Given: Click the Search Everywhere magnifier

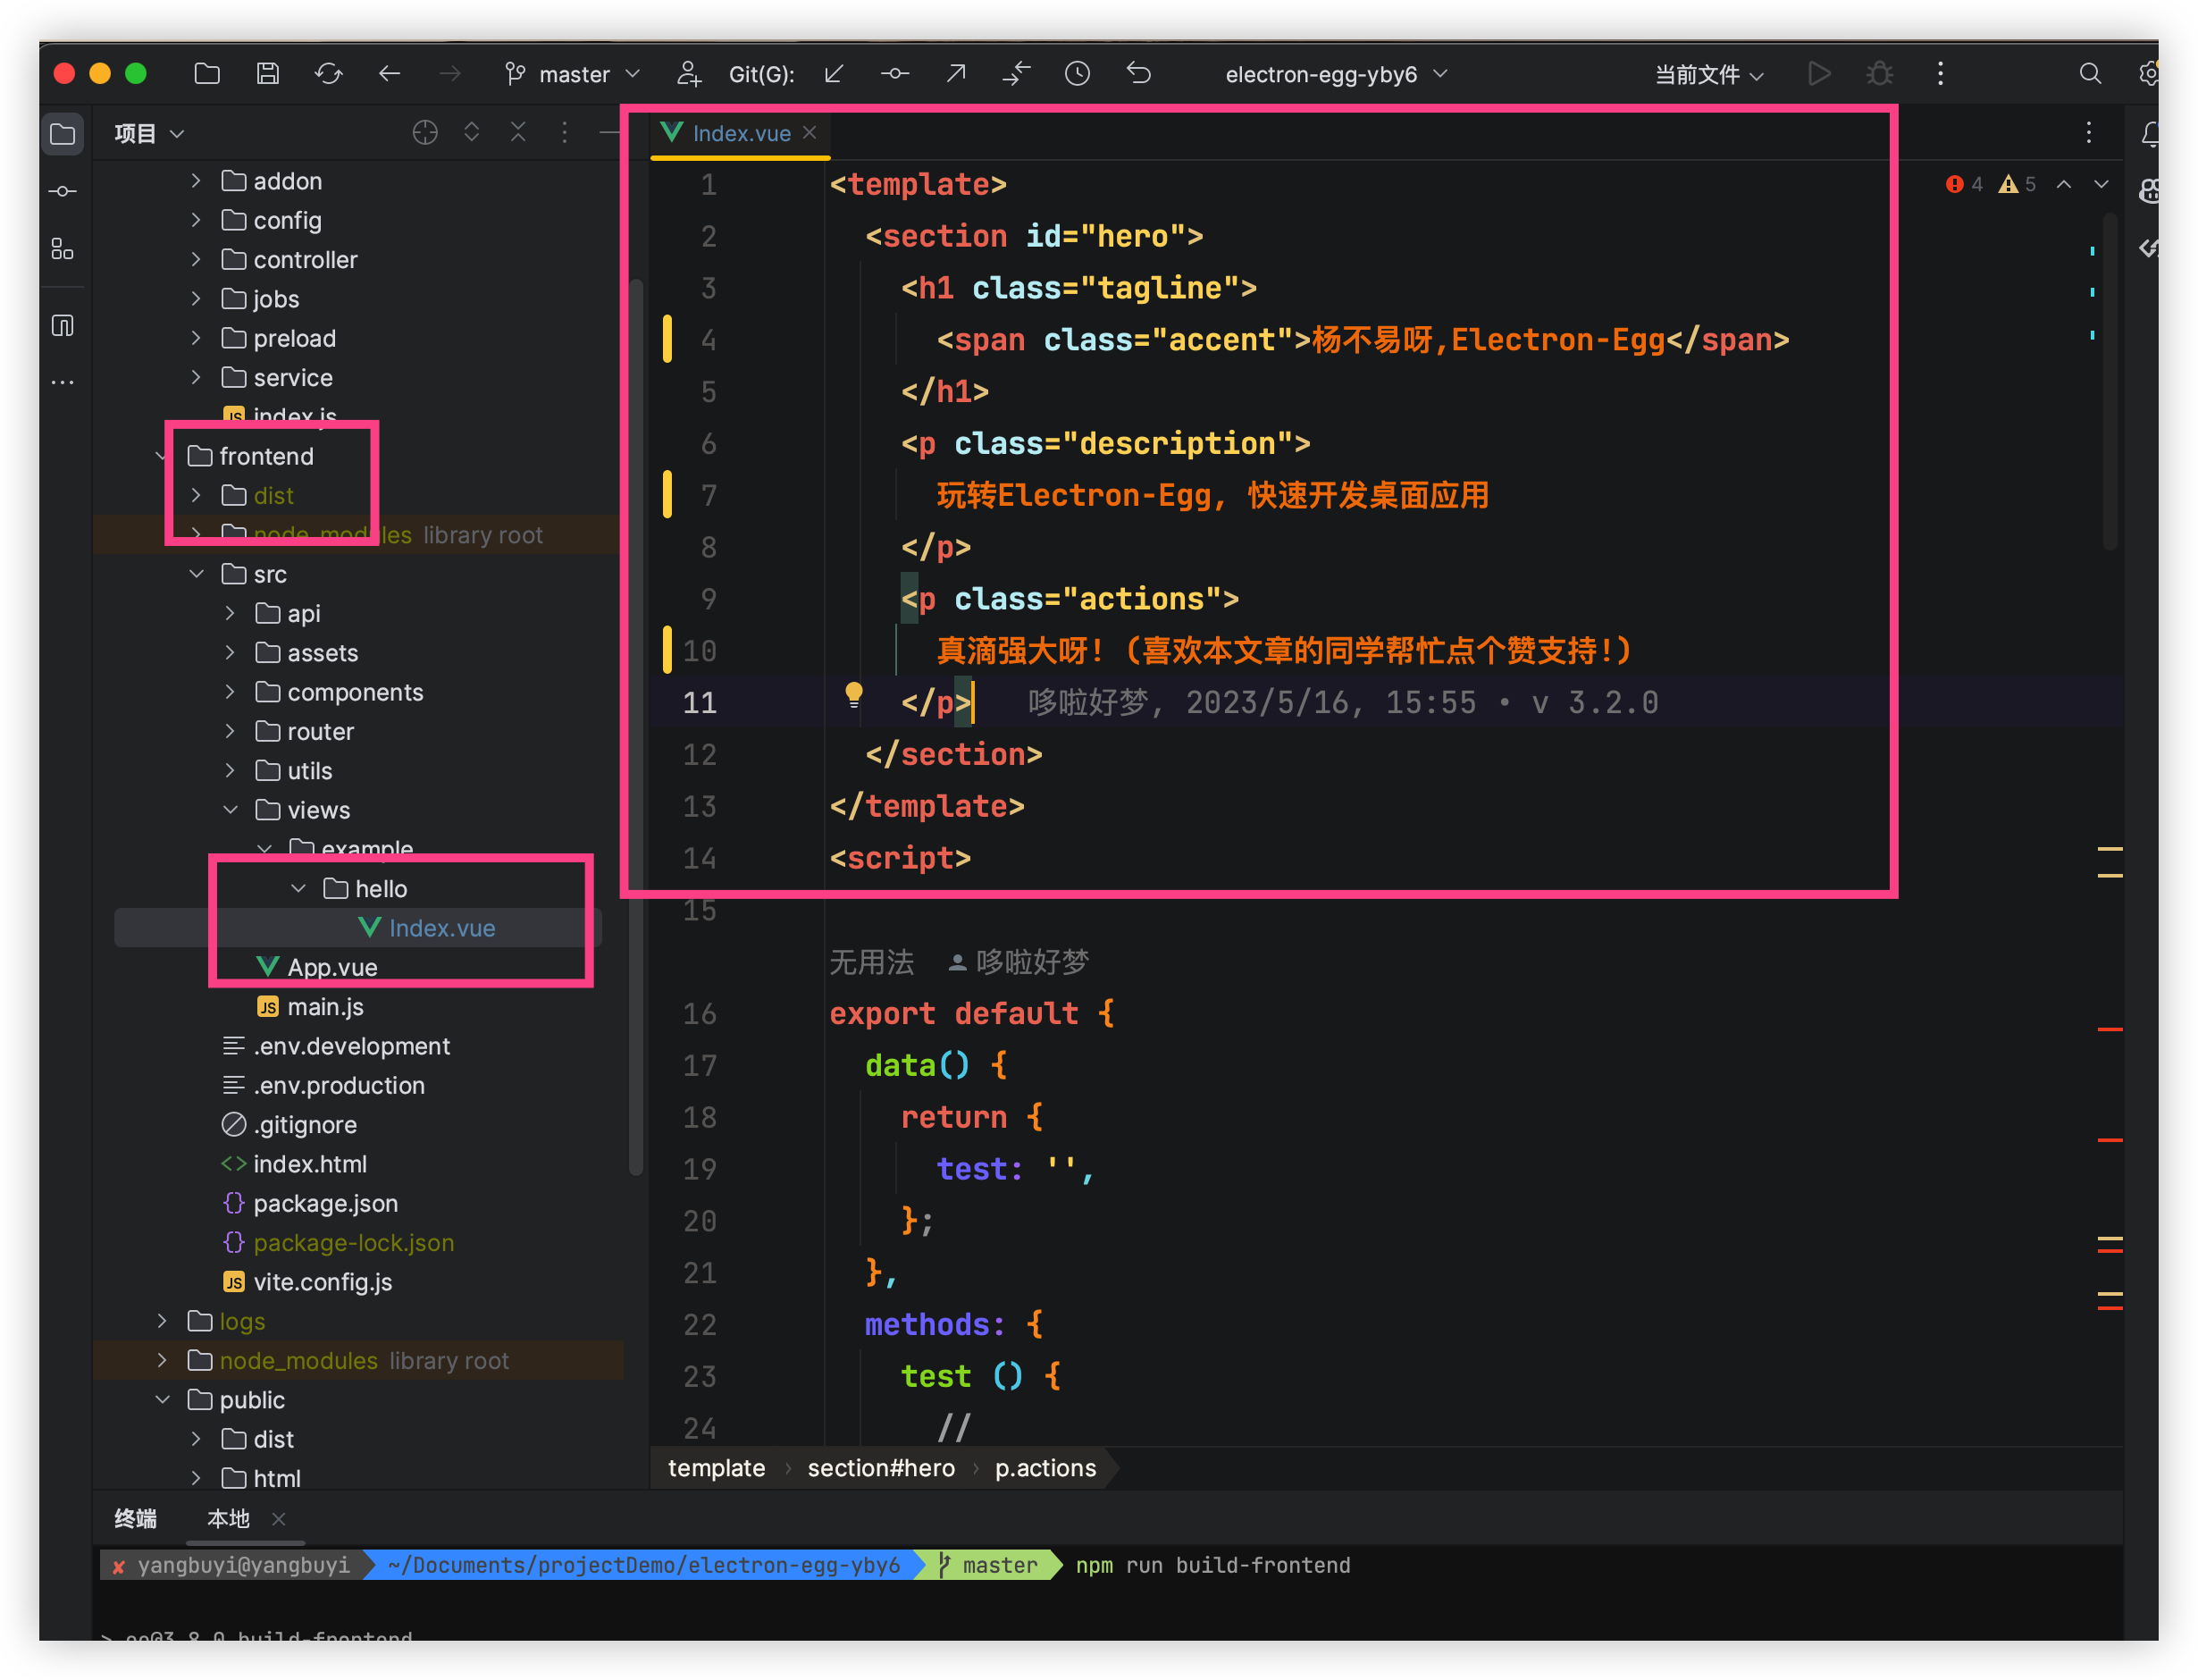Looking at the screenshot, I should [2090, 74].
